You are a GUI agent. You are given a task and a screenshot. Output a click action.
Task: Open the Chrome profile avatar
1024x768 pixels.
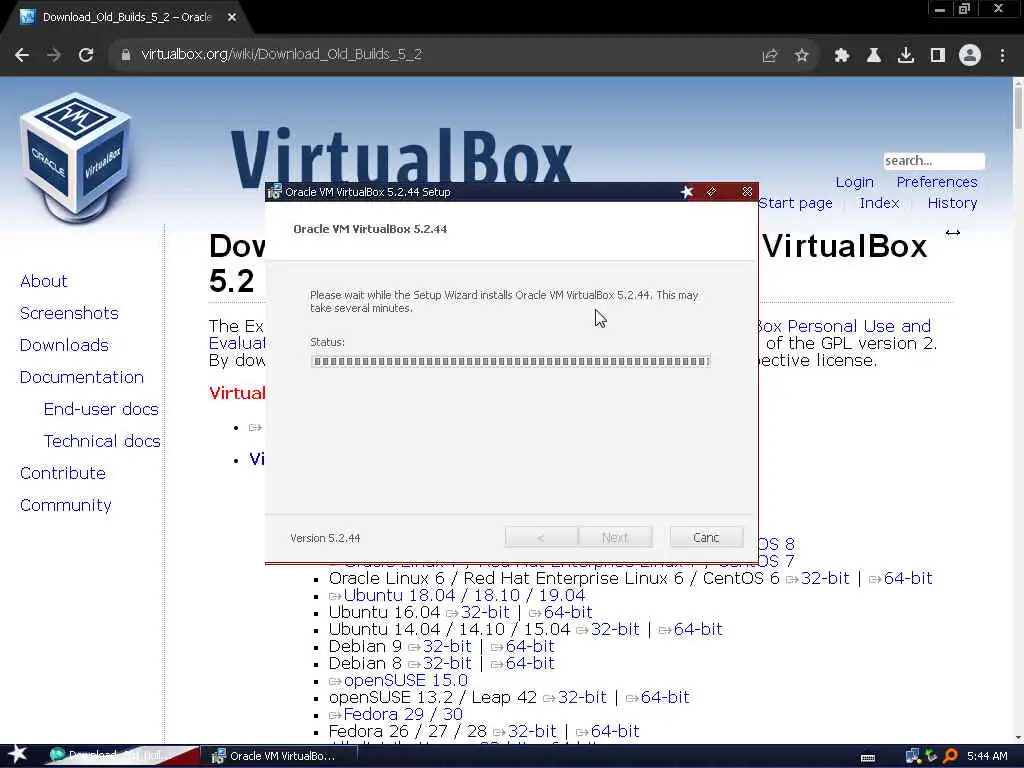point(970,56)
